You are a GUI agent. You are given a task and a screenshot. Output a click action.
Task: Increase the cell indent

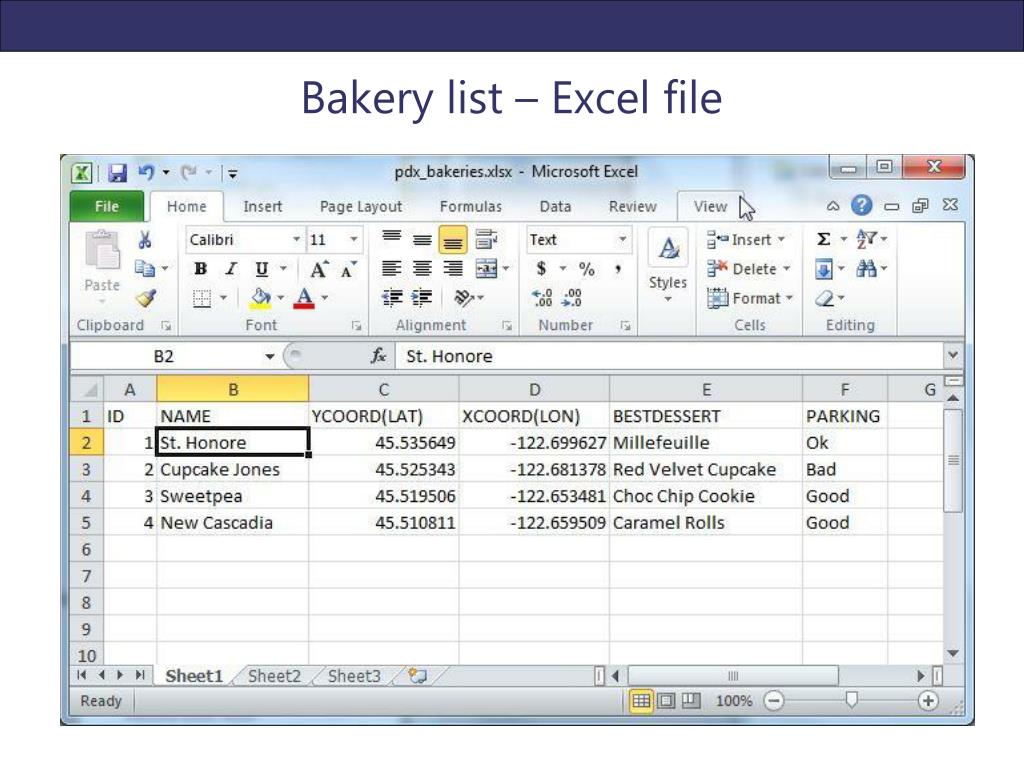click(422, 298)
